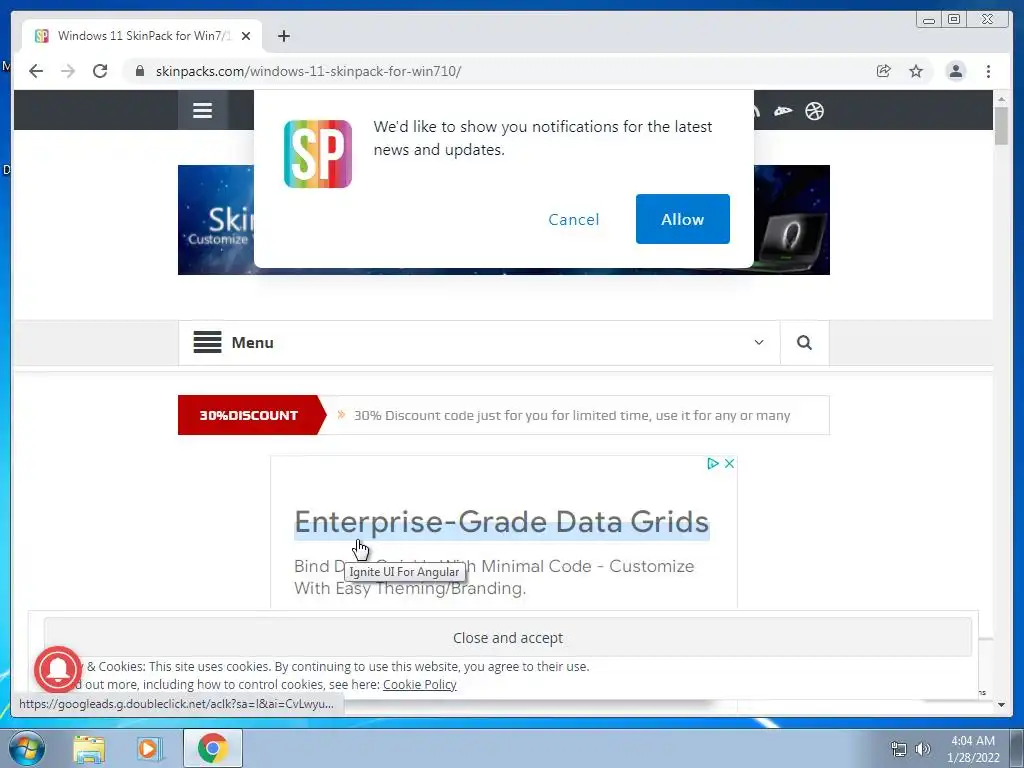Viewport: 1024px width, 768px height.
Task: Click the address bar URL
Action: click(x=308, y=71)
